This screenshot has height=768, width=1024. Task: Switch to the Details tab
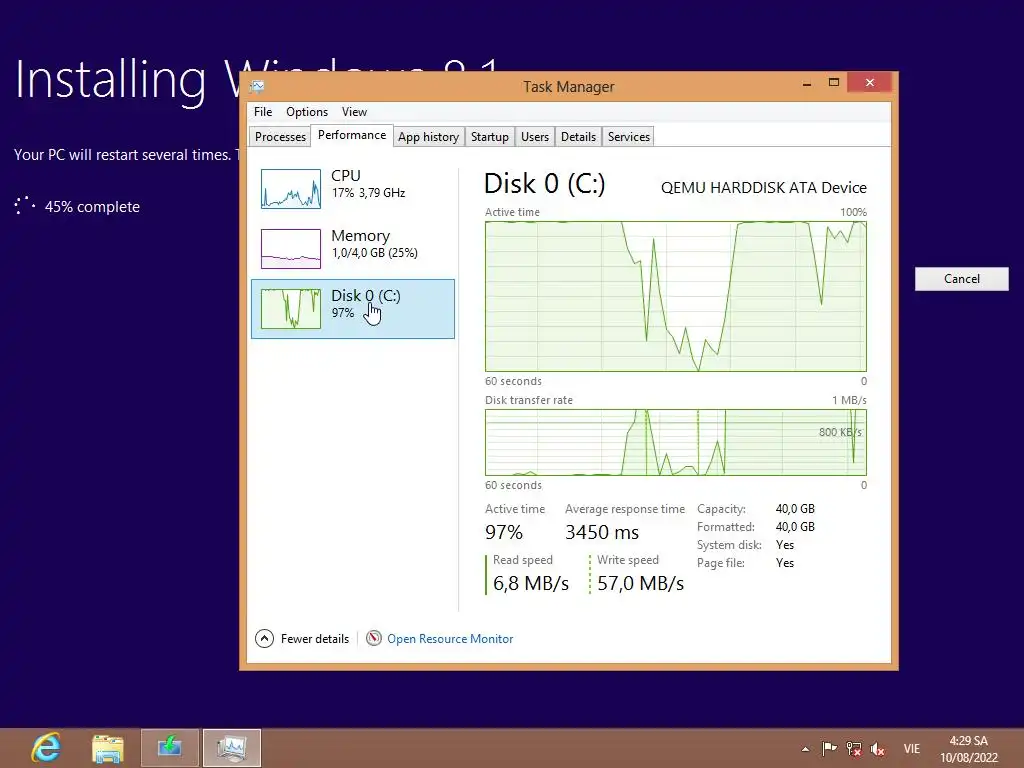(x=579, y=136)
